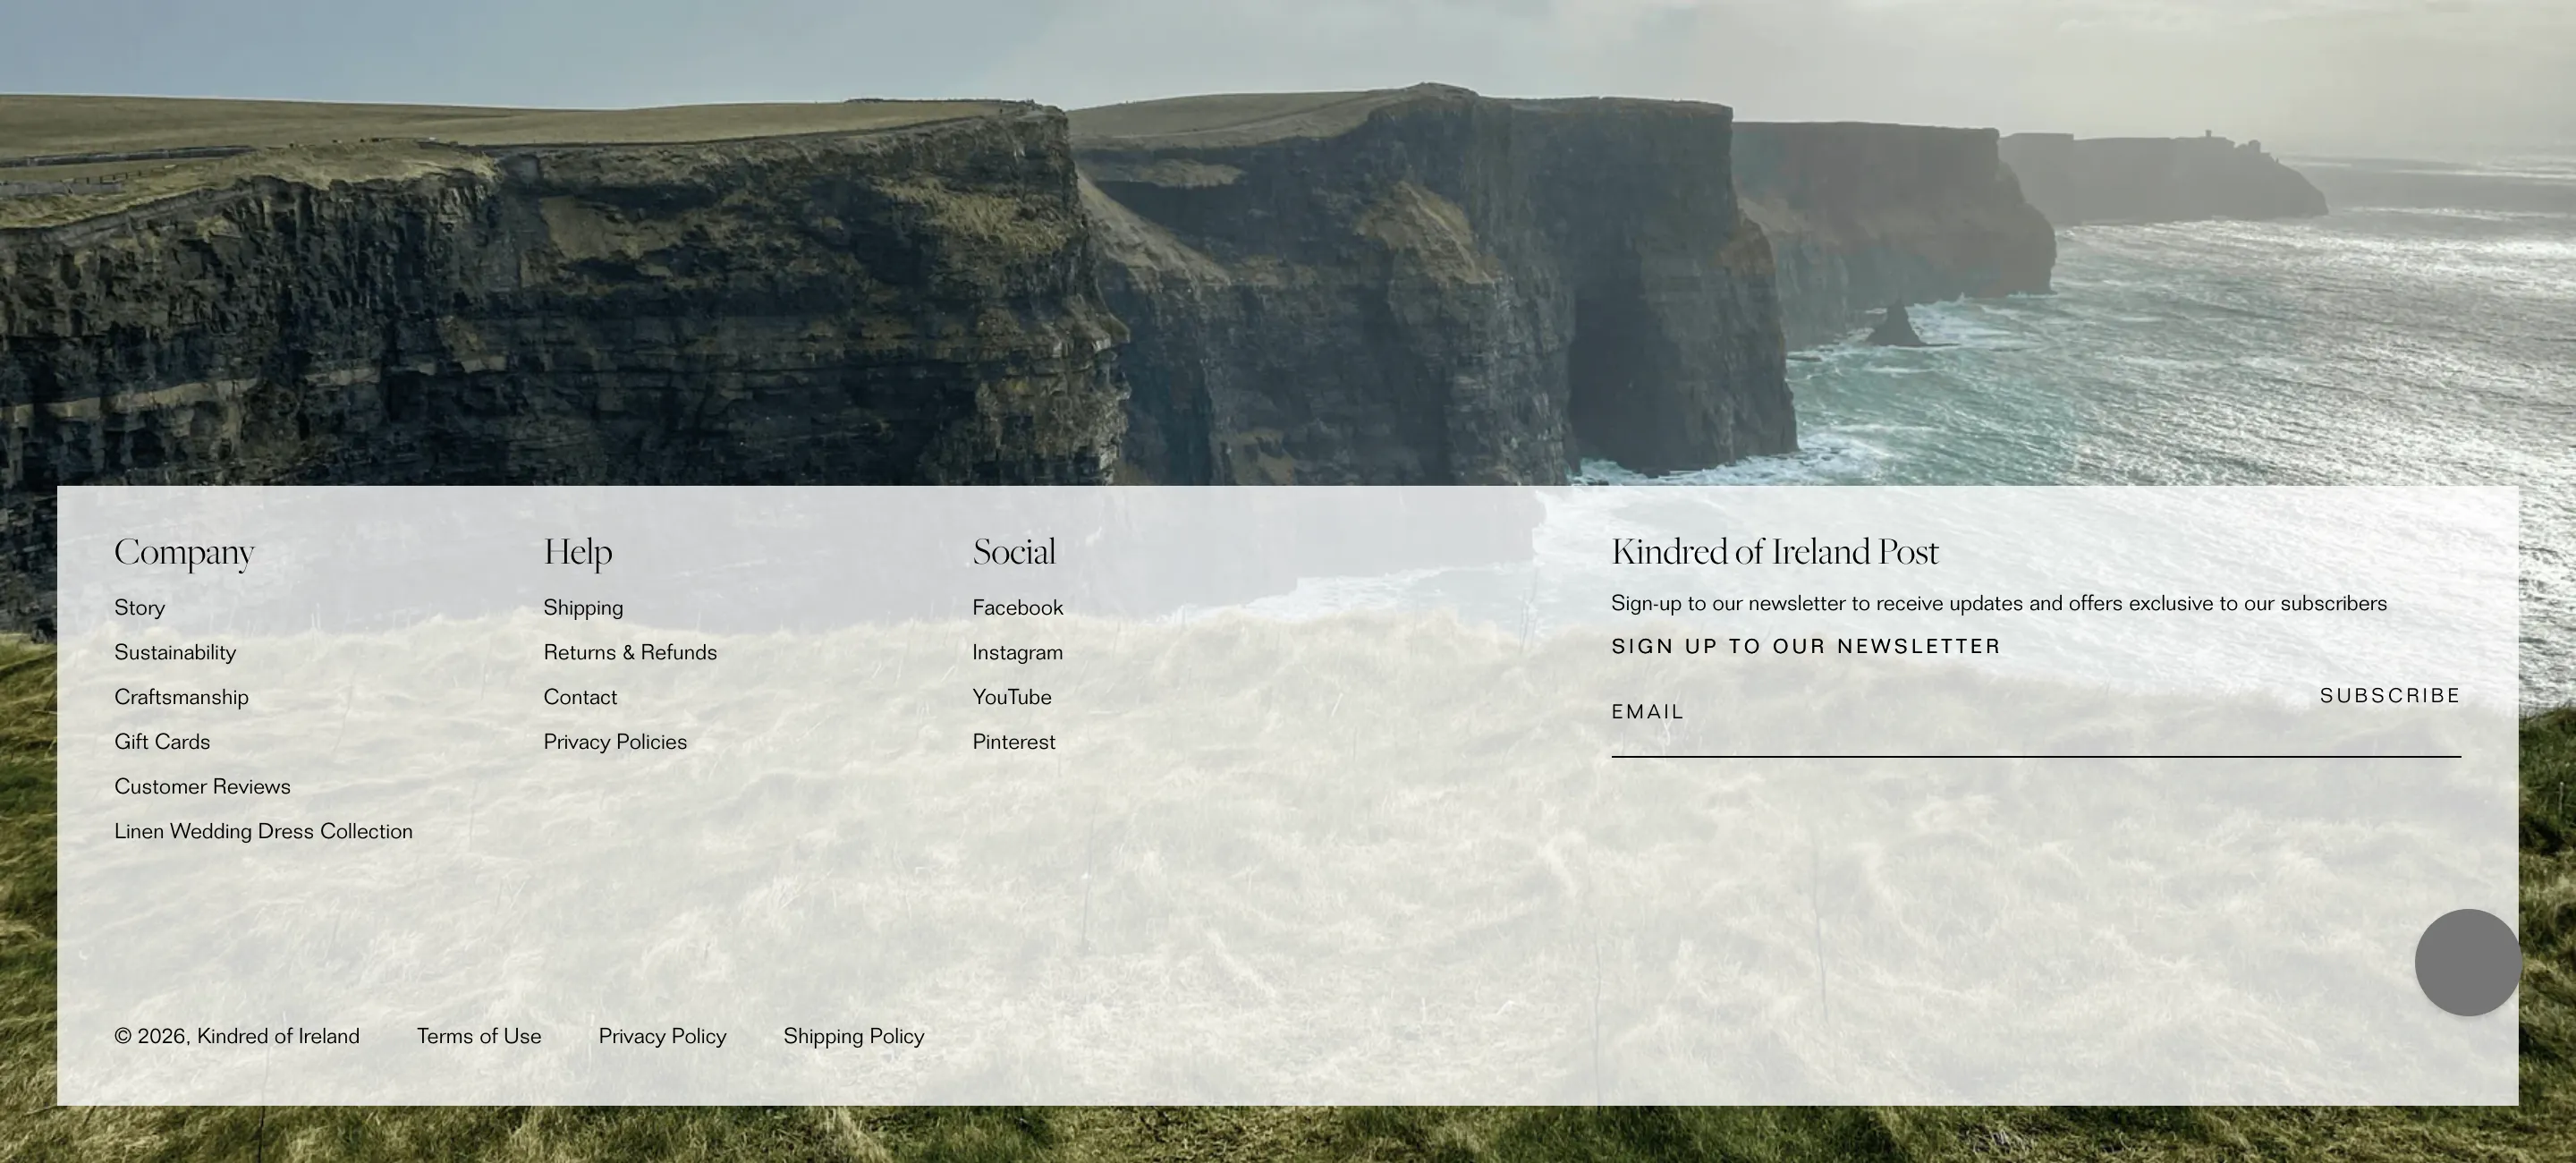2576x1163 pixels.
Task: Open the Shipping Policy footer link
Action: pos(853,1037)
